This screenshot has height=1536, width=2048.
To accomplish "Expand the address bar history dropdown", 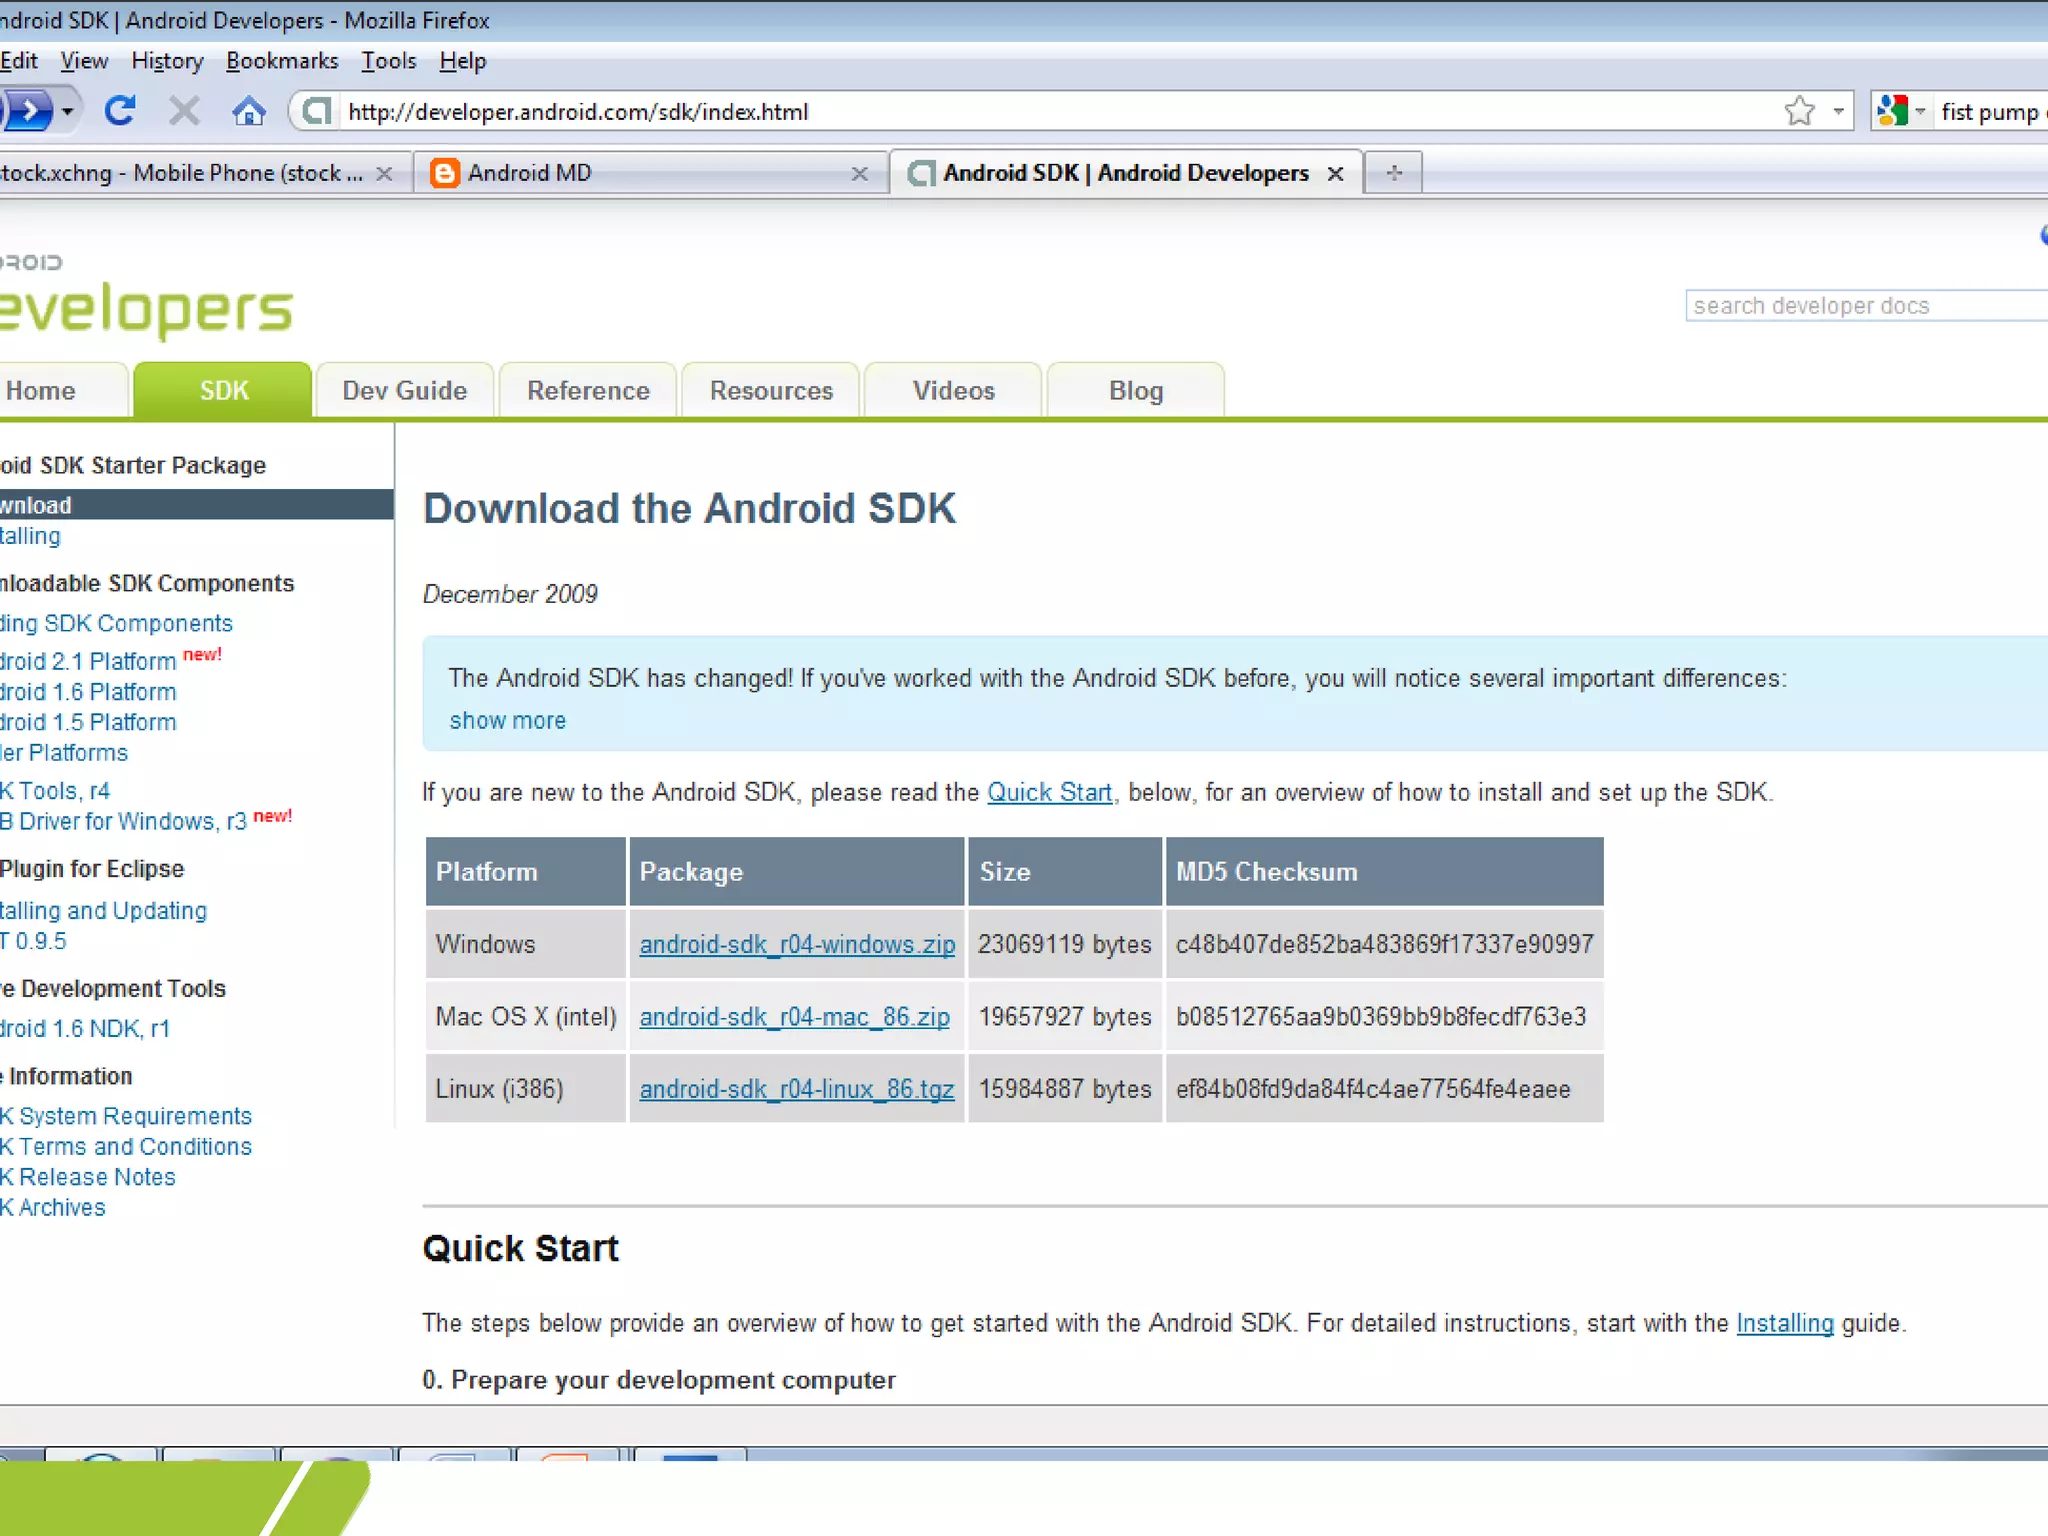I will pyautogui.click(x=1838, y=111).
